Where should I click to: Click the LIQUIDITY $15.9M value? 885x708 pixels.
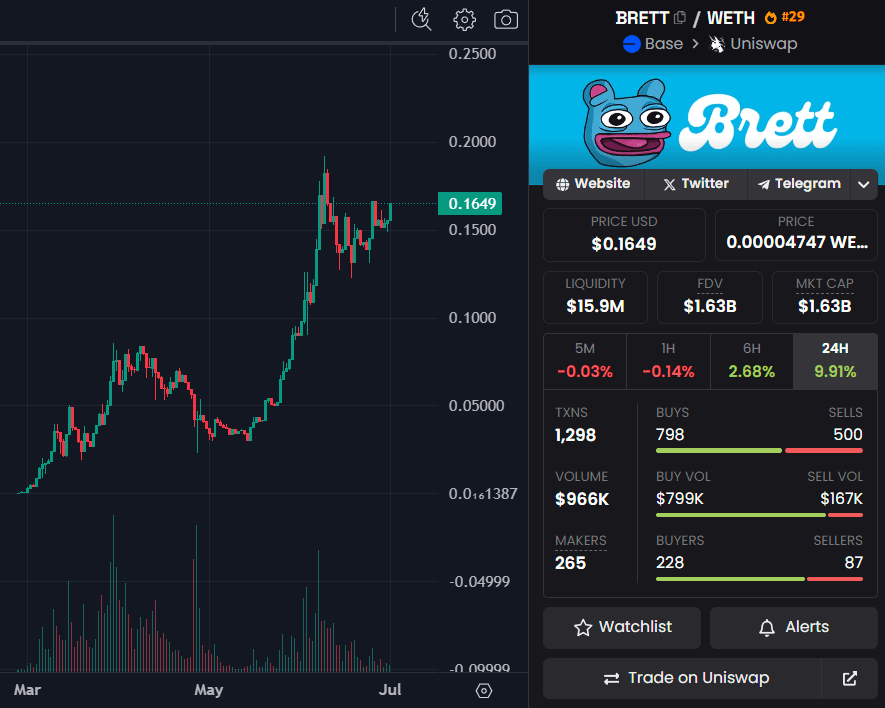pyautogui.click(x=595, y=307)
